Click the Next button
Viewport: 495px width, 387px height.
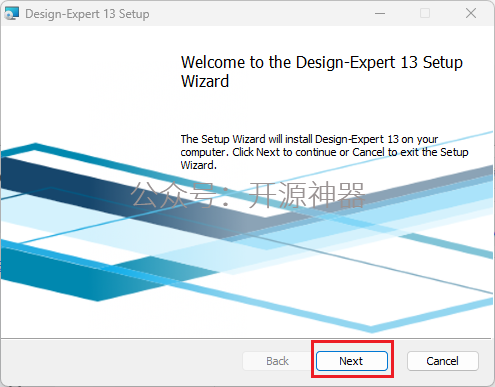point(352,361)
